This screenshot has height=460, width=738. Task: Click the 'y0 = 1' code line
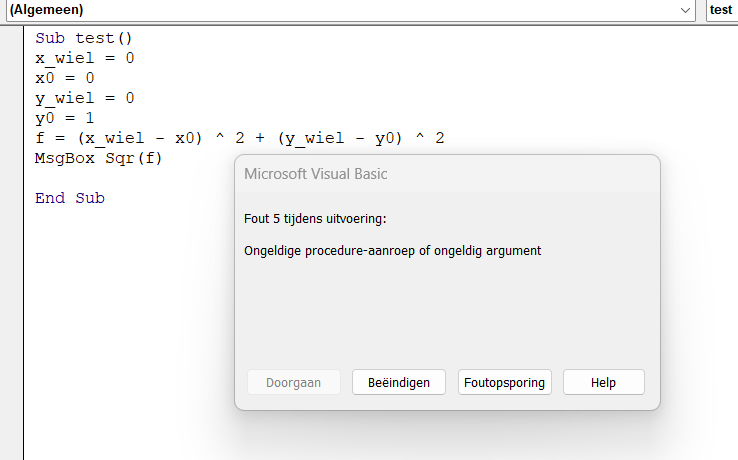pos(64,118)
